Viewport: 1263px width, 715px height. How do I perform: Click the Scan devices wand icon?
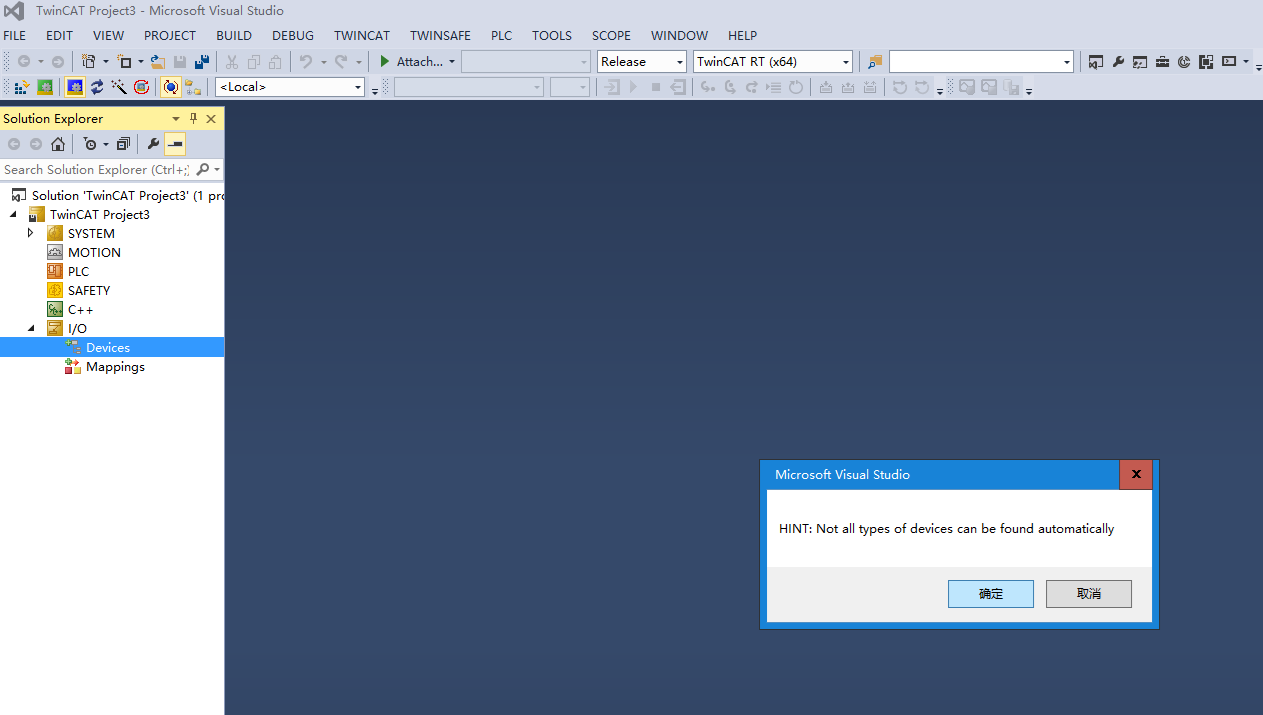click(119, 87)
